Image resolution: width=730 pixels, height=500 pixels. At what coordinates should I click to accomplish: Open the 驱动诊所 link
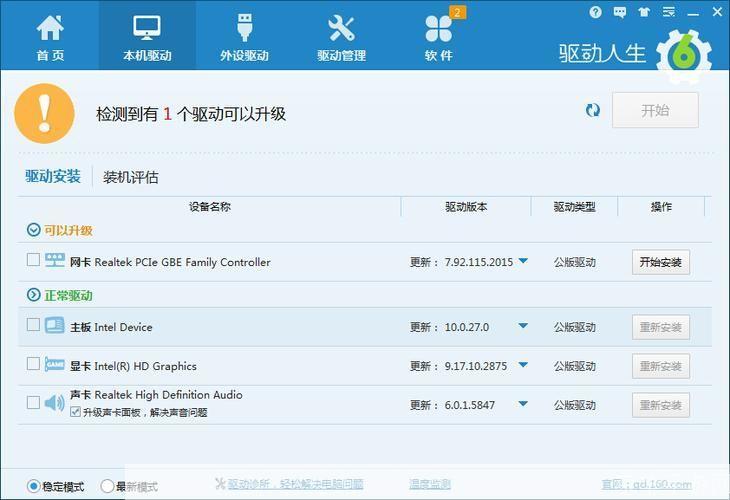[x=295, y=484]
